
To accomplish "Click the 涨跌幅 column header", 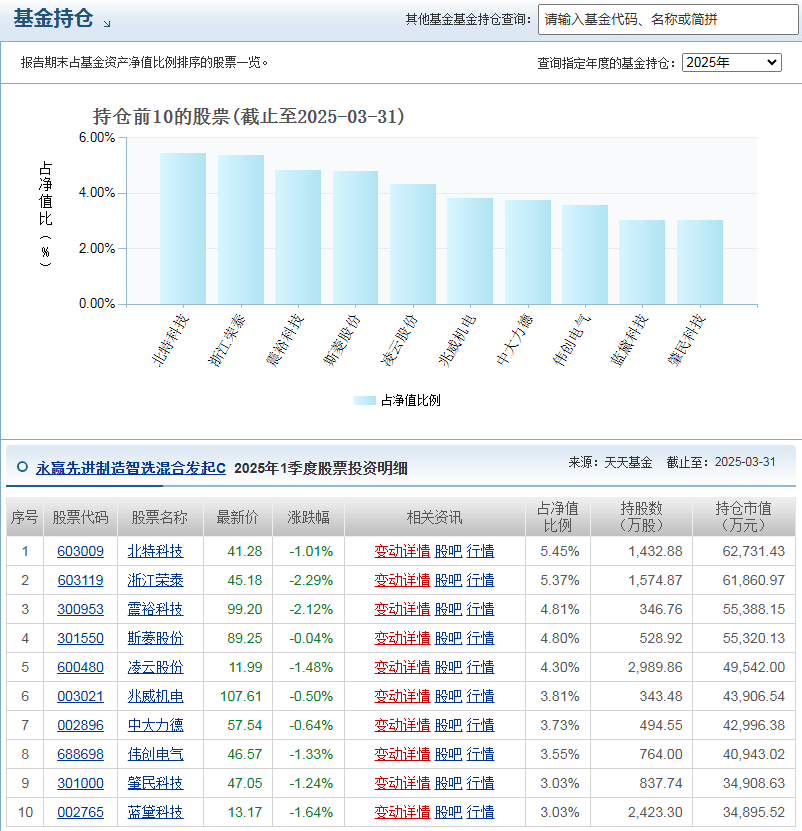I will coord(309,517).
